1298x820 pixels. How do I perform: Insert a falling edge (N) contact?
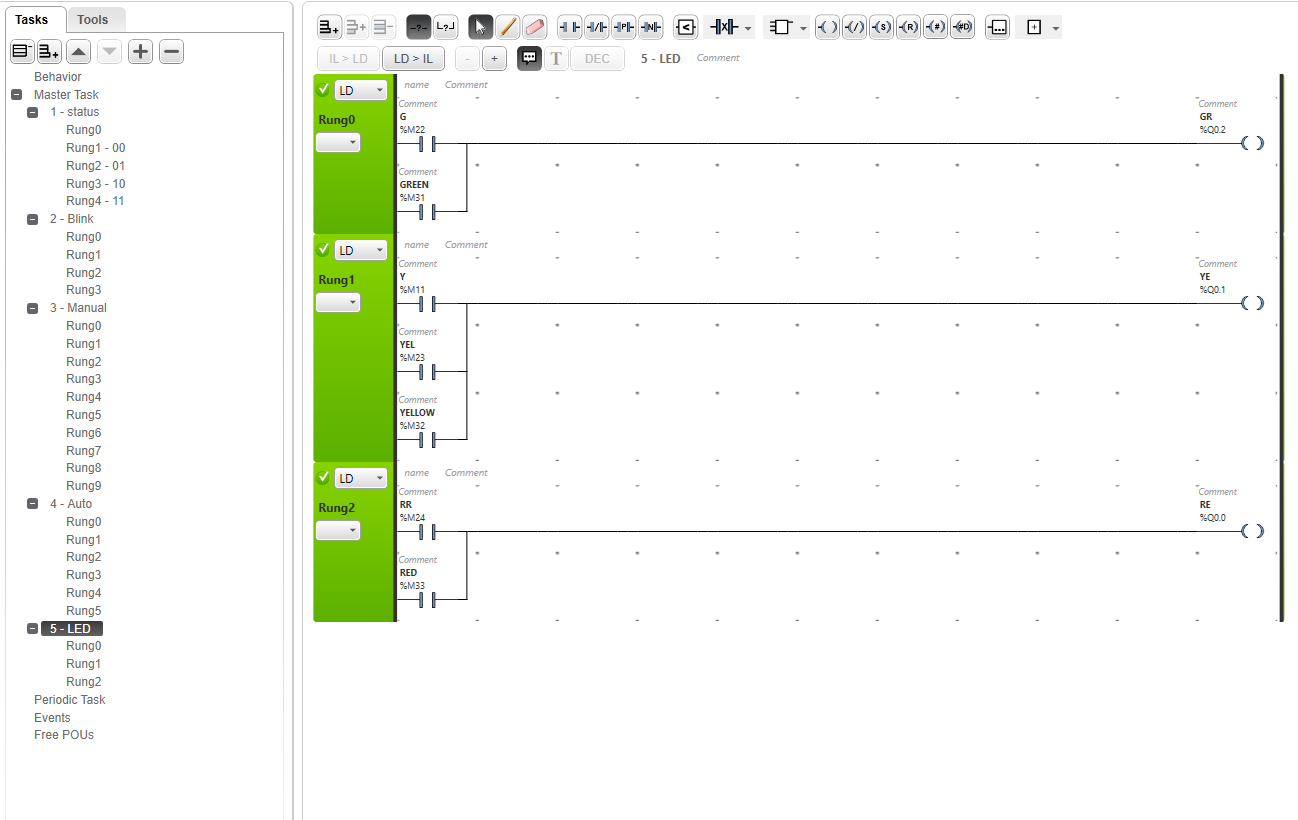(x=650, y=27)
